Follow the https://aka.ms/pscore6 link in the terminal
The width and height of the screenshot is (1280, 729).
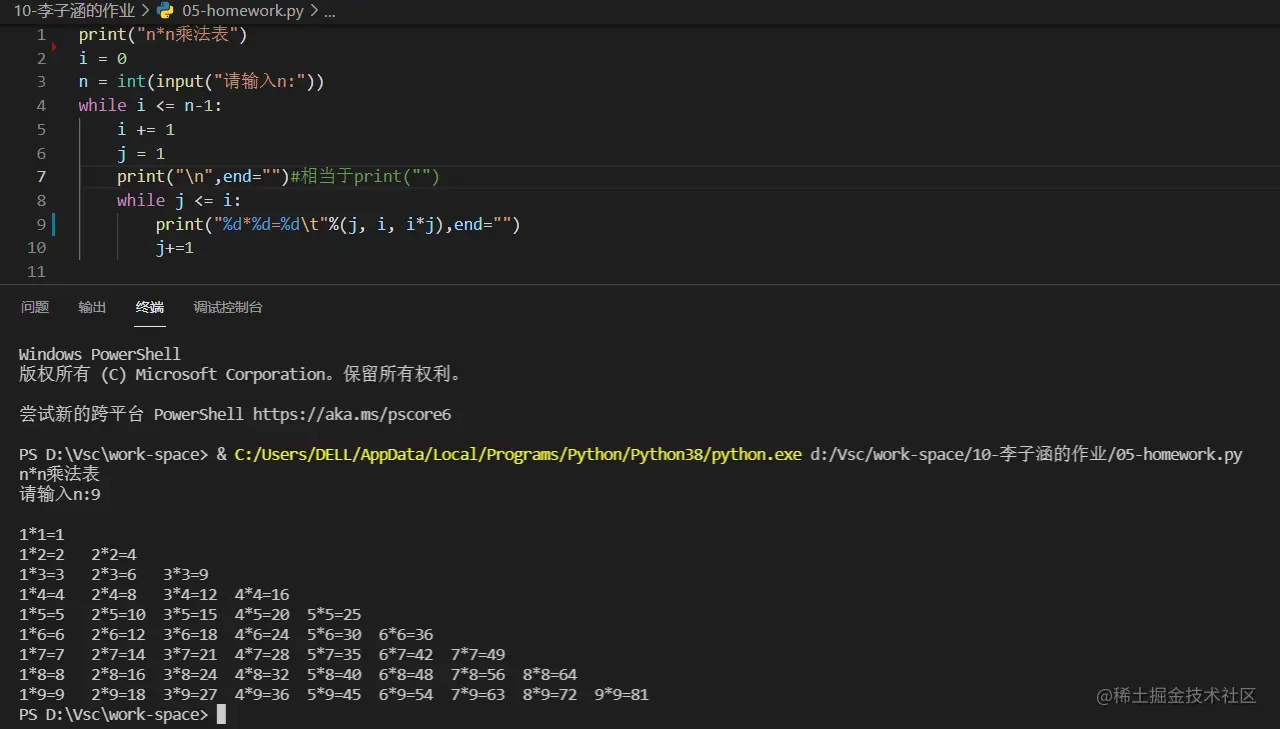coord(352,414)
